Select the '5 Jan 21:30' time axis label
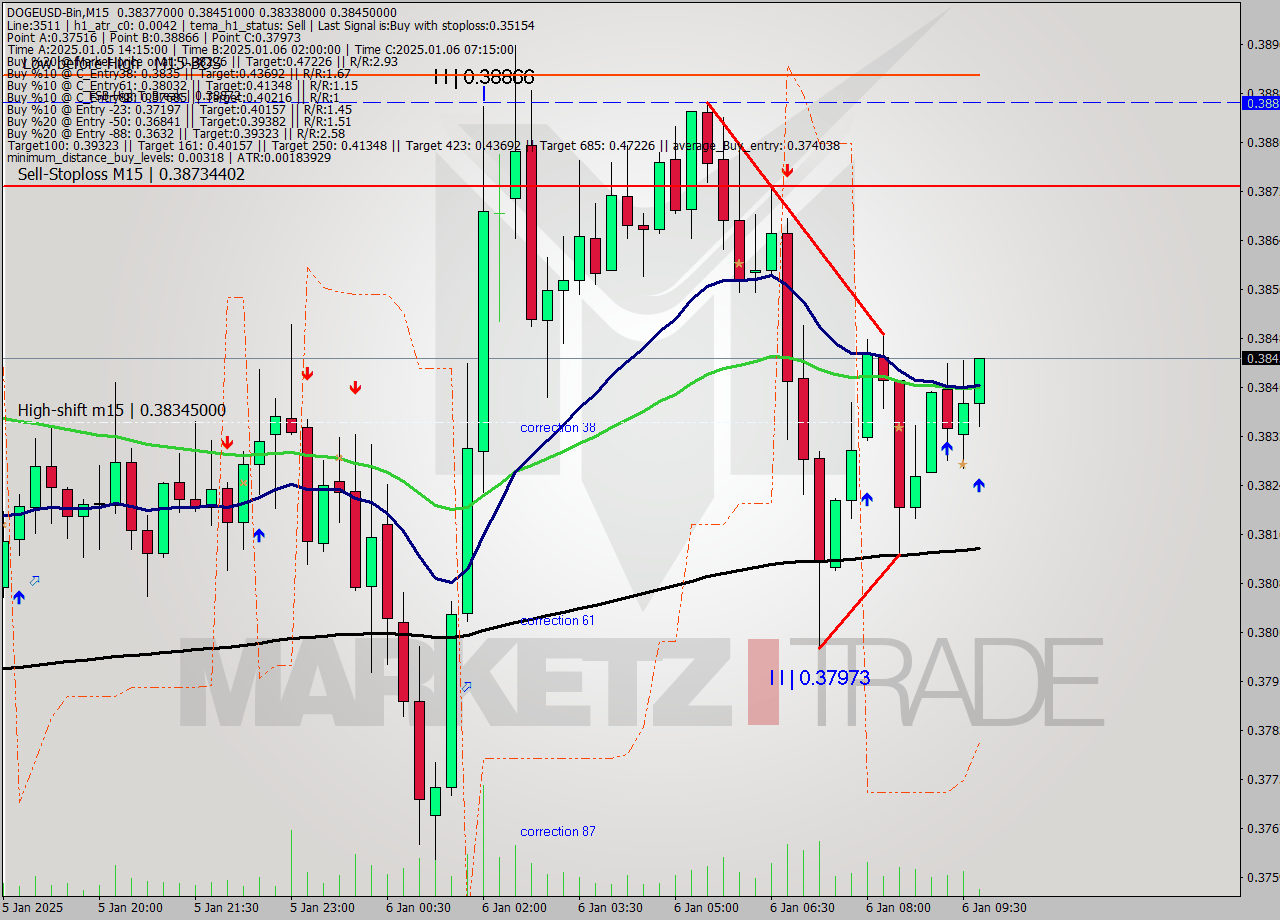Image resolution: width=1280 pixels, height=920 pixels. point(227,908)
